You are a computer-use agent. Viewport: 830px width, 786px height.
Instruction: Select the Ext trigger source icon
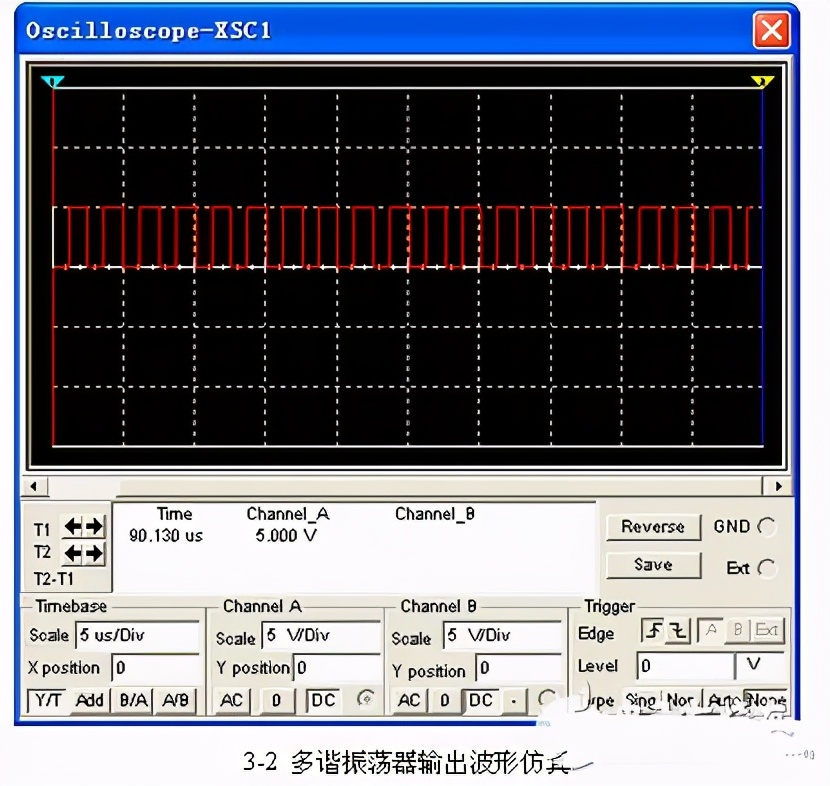click(770, 629)
